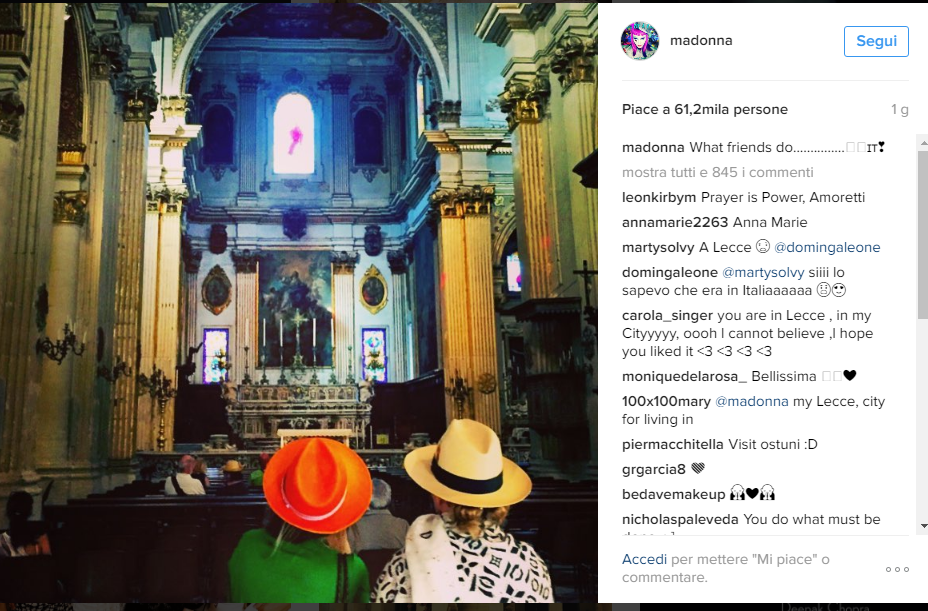This screenshot has width=928, height=611.
Task: Open @martysolvy mention in domingaleone's comment
Action: click(763, 272)
